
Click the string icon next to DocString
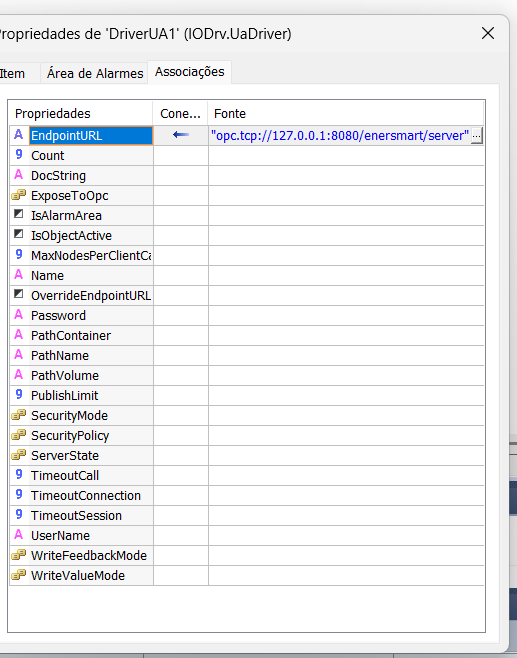[x=18, y=175]
